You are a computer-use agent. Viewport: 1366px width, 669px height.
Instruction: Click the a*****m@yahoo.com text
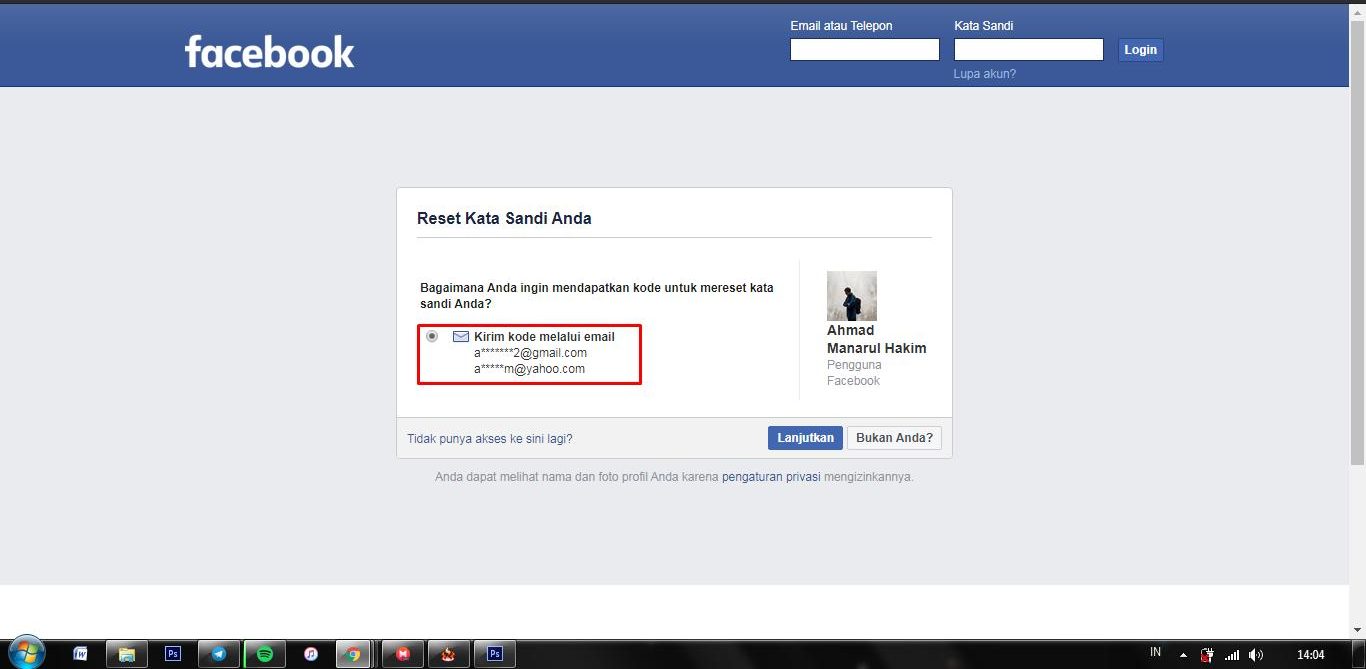tap(529, 369)
